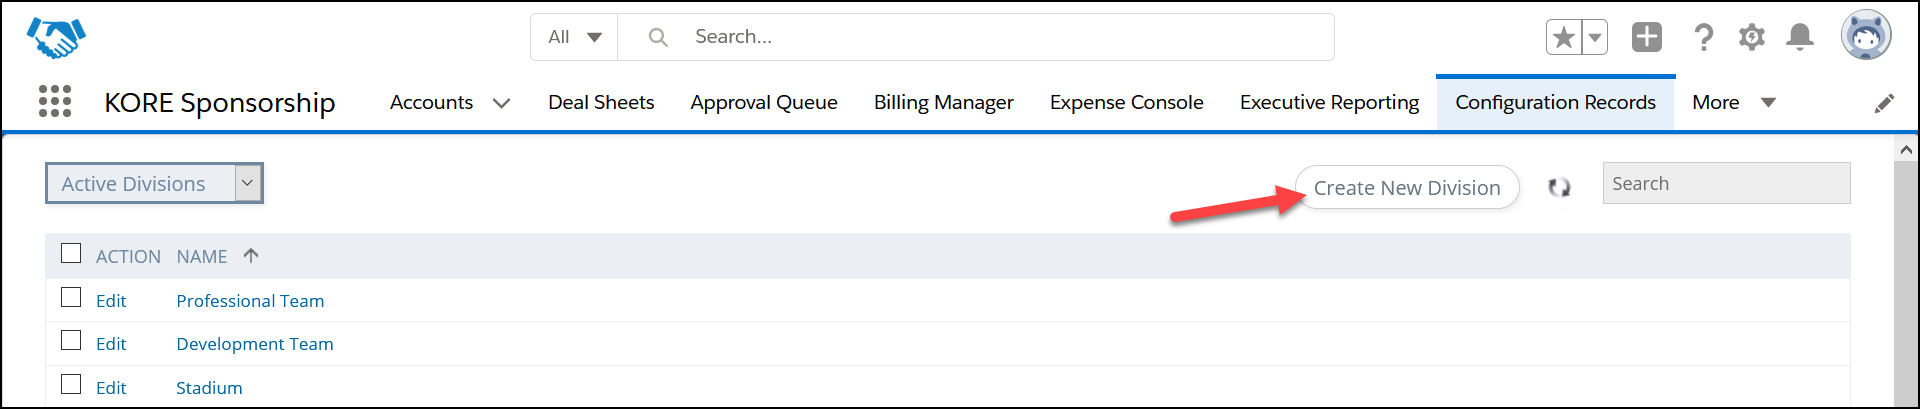Check the Development Team row checkbox
The width and height of the screenshot is (1920, 409).
point(71,340)
